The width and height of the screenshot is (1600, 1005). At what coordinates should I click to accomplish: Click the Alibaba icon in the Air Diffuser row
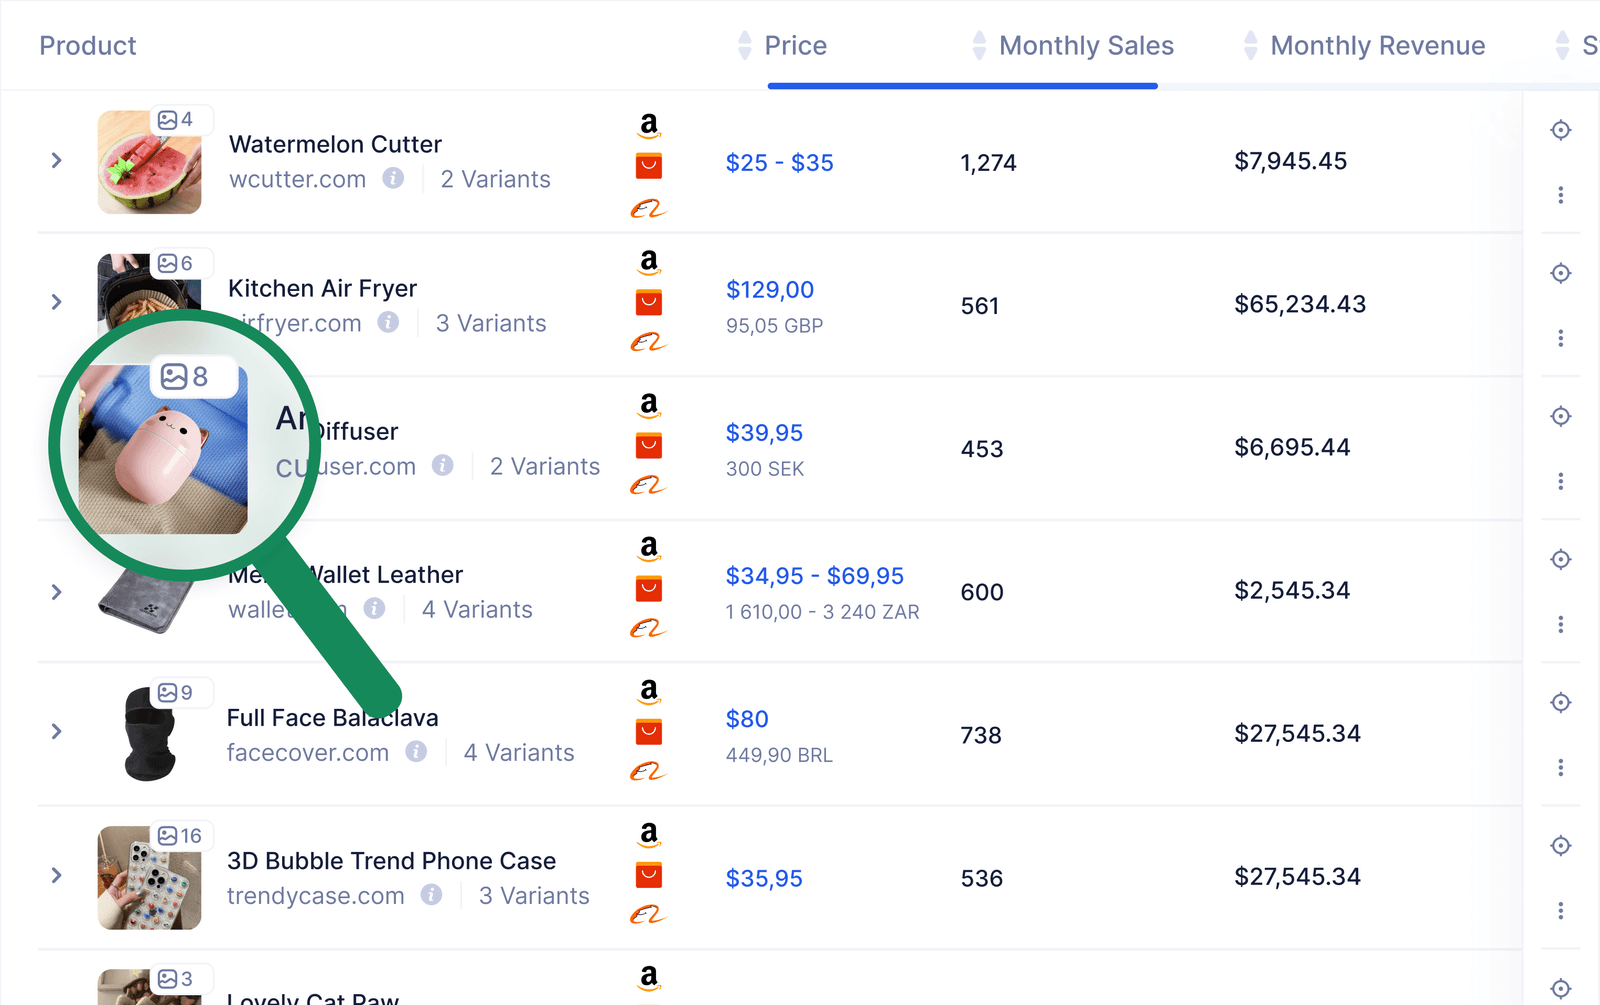coord(651,483)
